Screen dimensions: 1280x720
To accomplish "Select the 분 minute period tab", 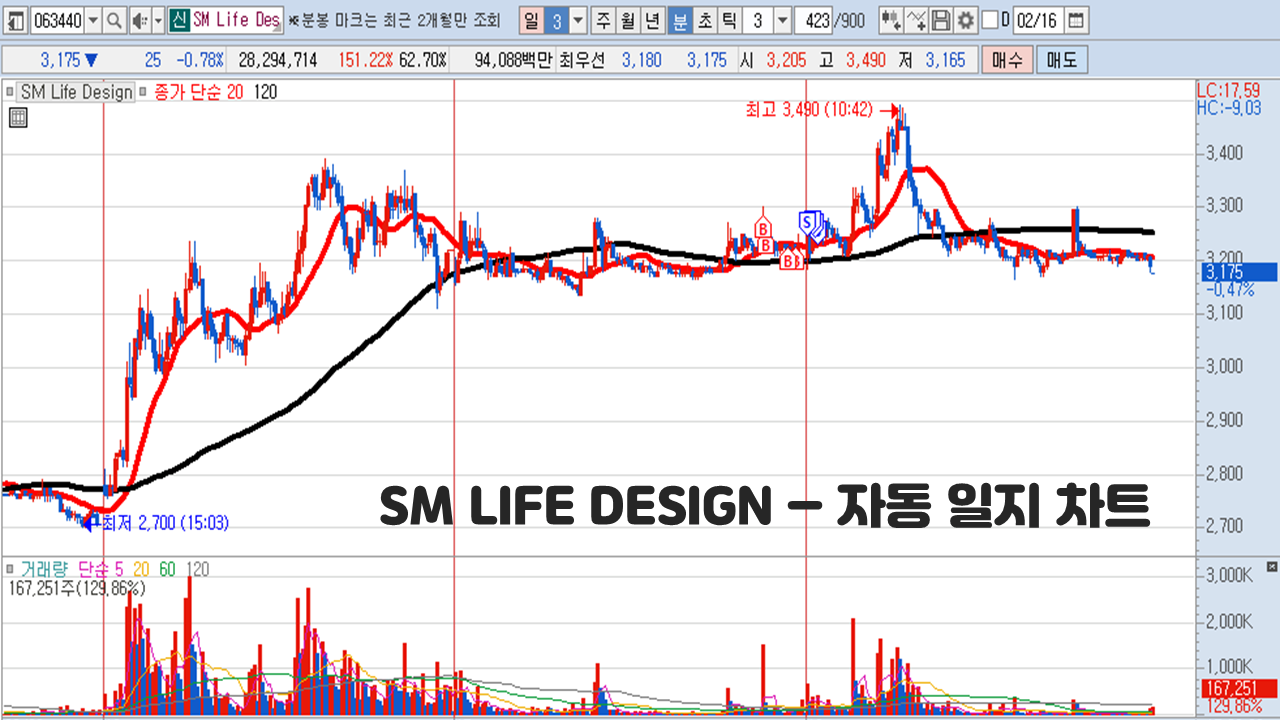I will pyautogui.click(x=680, y=21).
